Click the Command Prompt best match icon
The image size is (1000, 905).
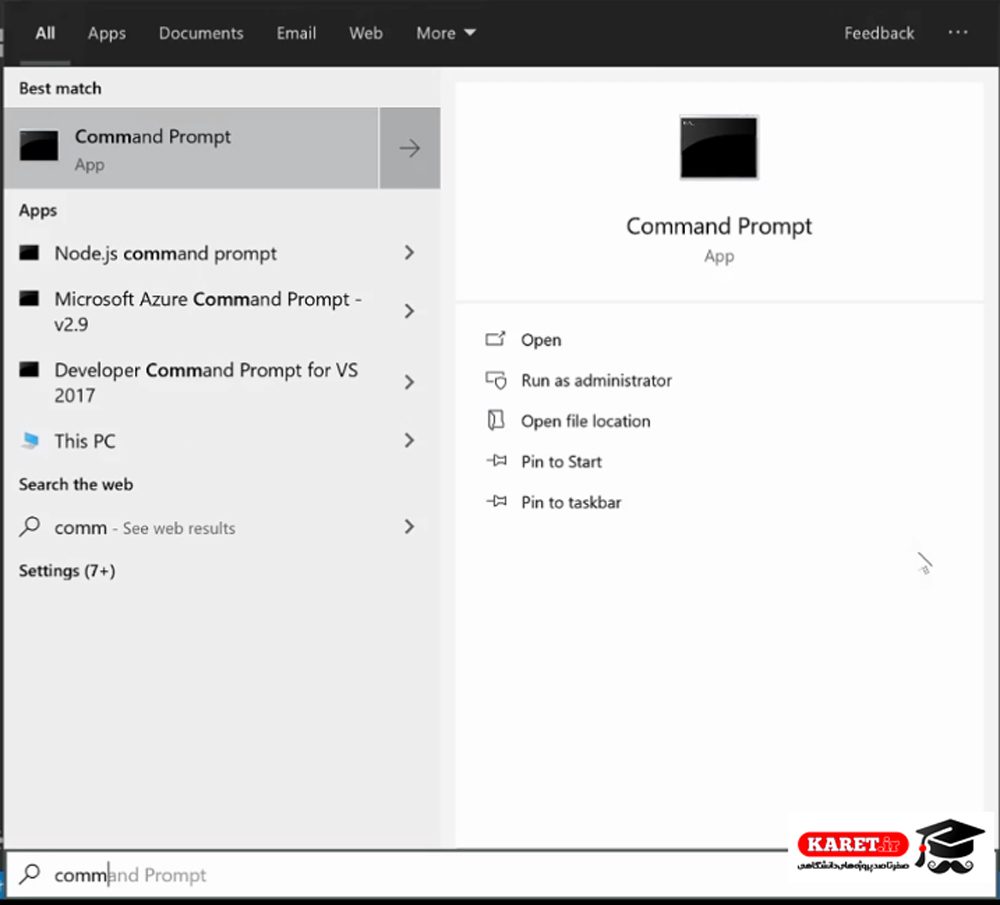click(x=39, y=145)
